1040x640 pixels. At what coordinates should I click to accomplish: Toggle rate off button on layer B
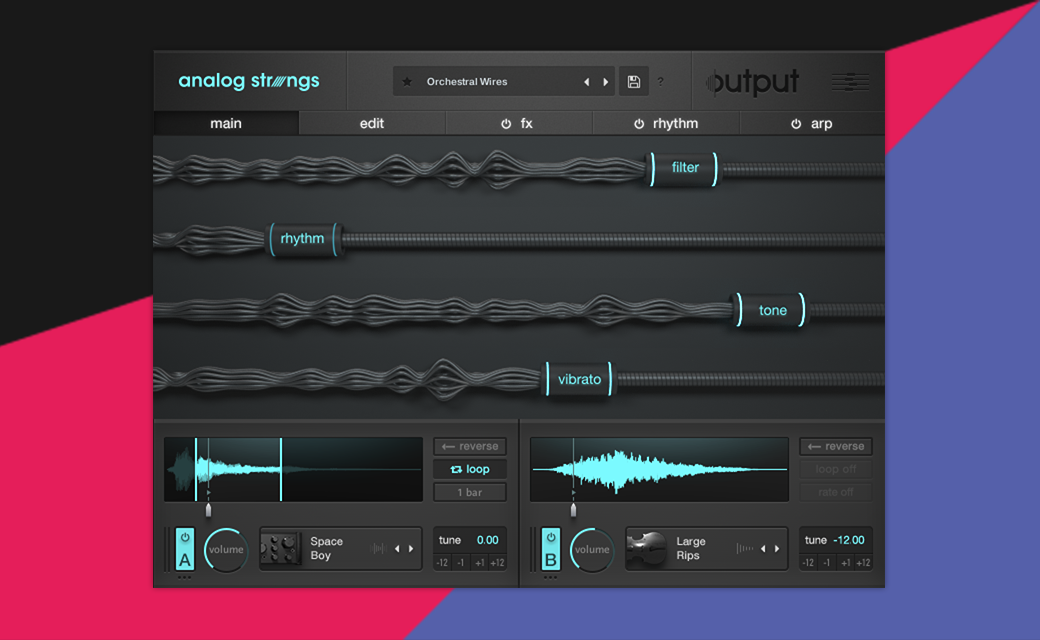pos(836,492)
